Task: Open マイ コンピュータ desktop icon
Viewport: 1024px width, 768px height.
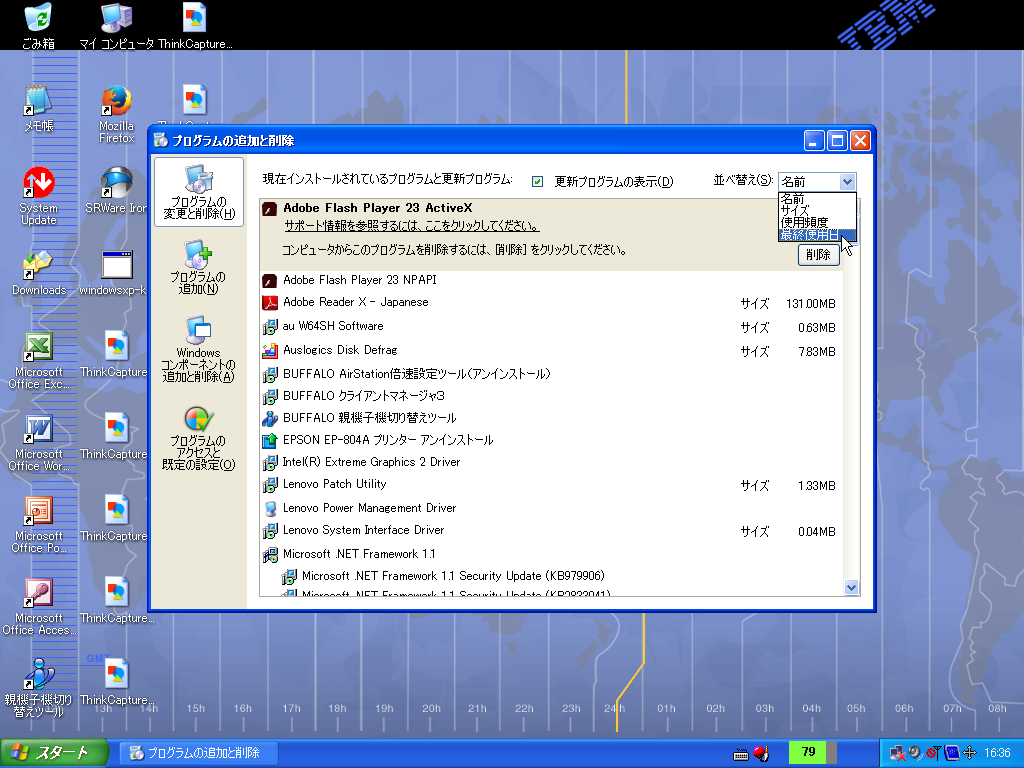Action: point(117,26)
